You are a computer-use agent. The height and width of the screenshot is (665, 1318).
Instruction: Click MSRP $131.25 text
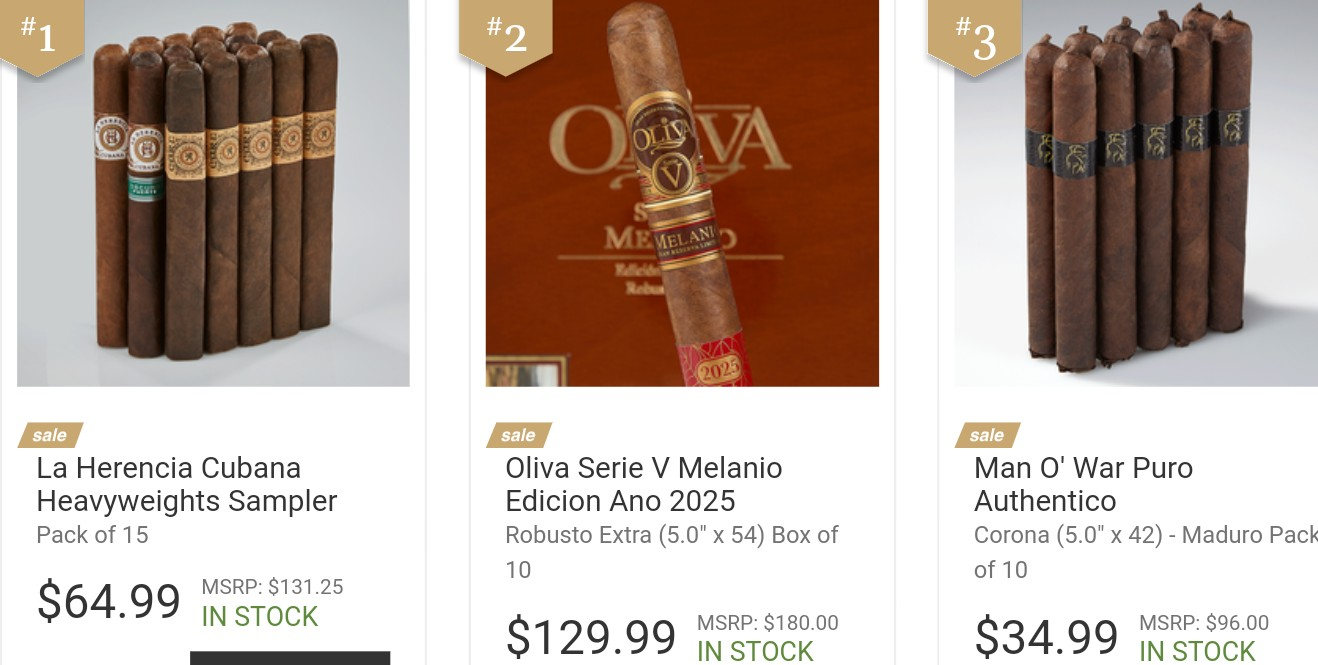coord(272,587)
